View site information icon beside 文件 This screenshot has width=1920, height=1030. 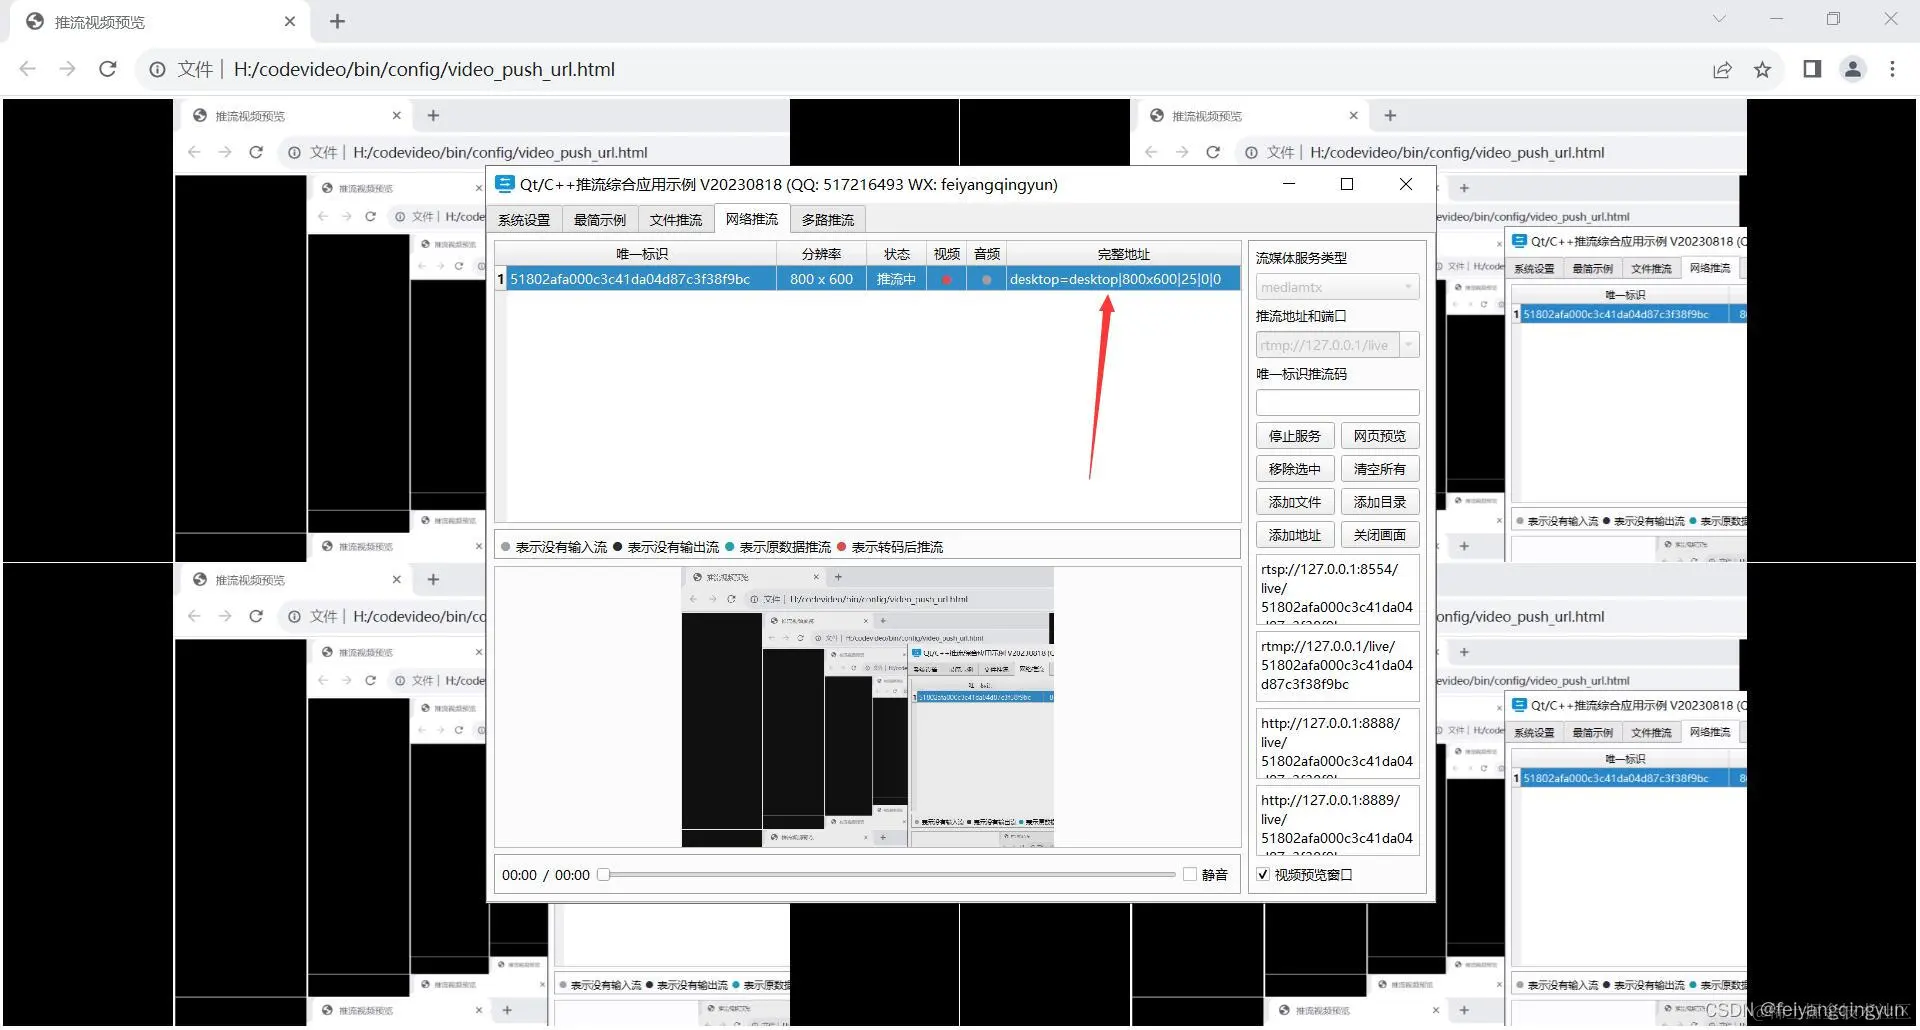click(157, 69)
